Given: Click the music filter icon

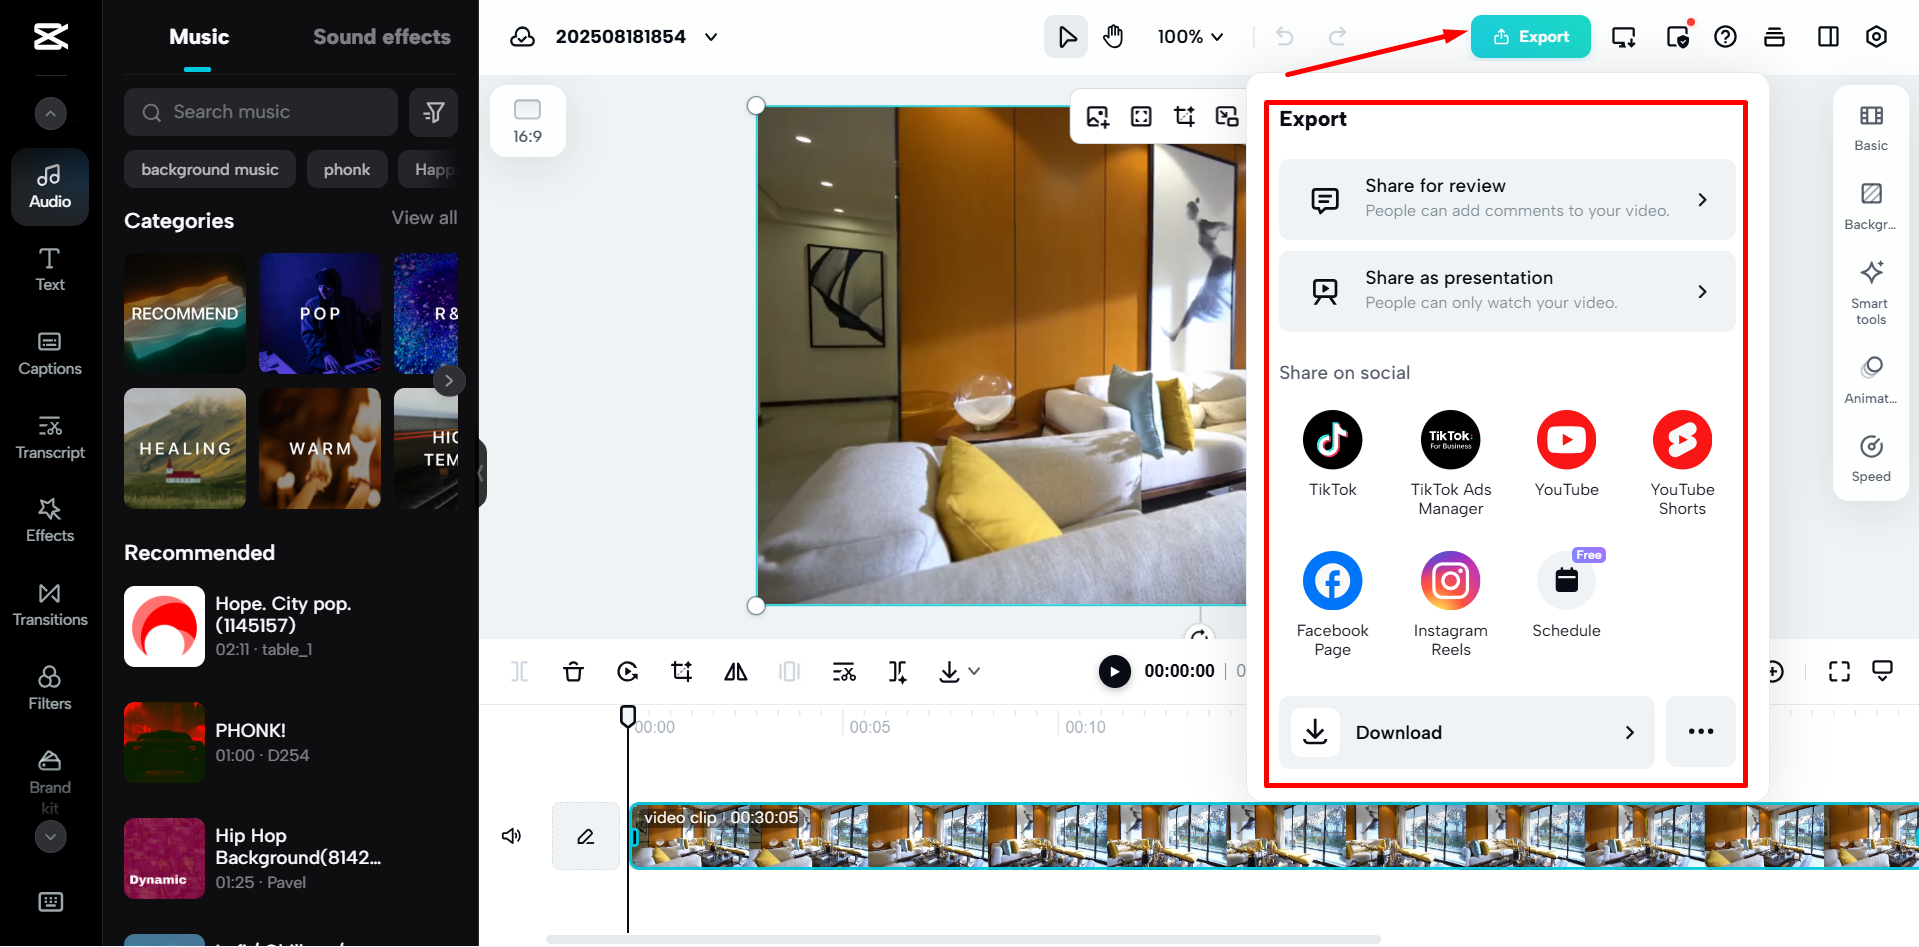Looking at the screenshot, I should tap(433, 112).
